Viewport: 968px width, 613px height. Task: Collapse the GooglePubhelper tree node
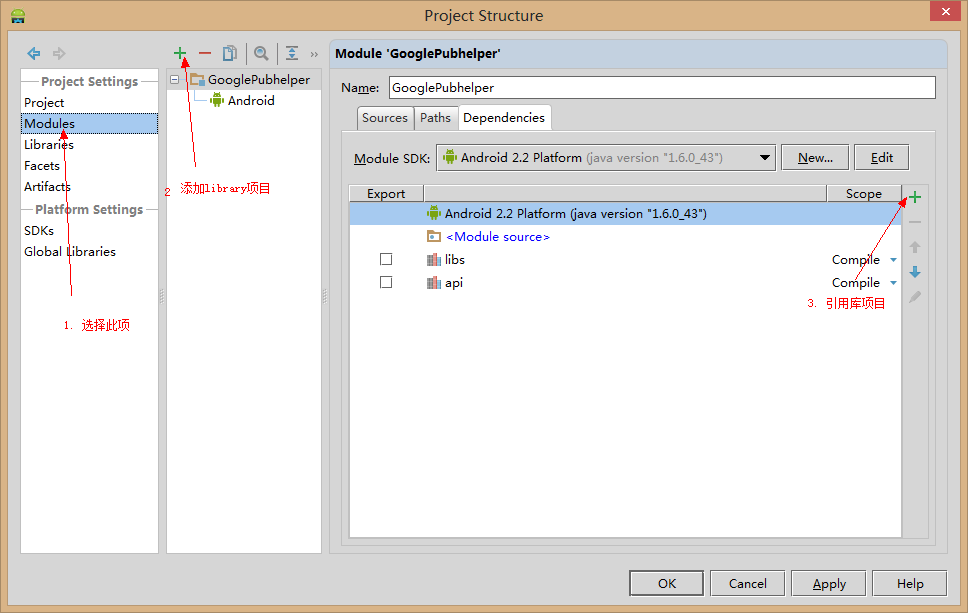tap(175, 80)
